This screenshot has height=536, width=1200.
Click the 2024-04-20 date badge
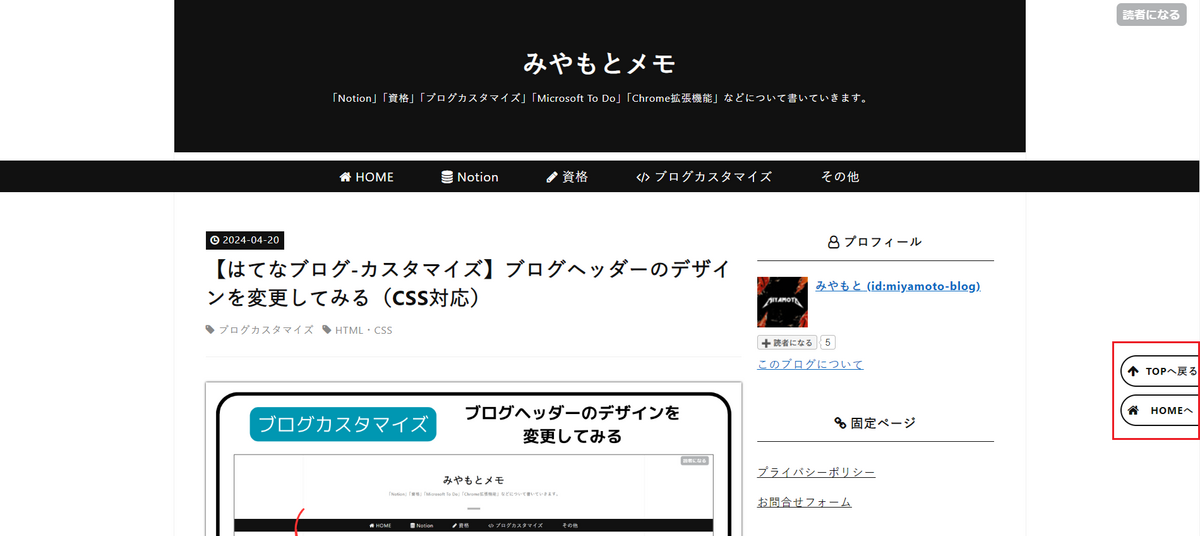pos(245,240)
